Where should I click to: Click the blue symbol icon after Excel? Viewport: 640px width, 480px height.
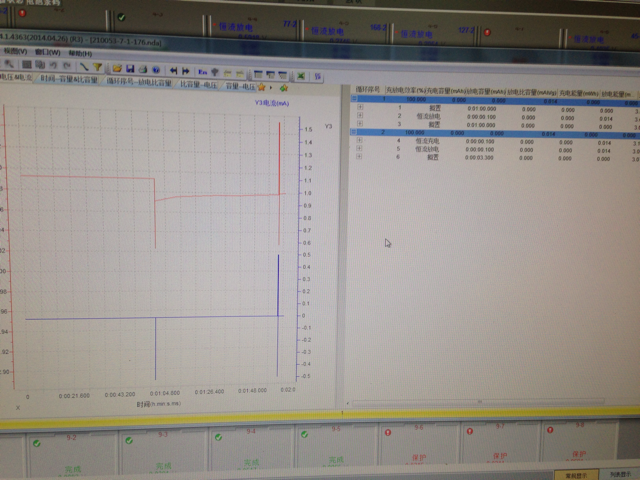click(318, 76)
